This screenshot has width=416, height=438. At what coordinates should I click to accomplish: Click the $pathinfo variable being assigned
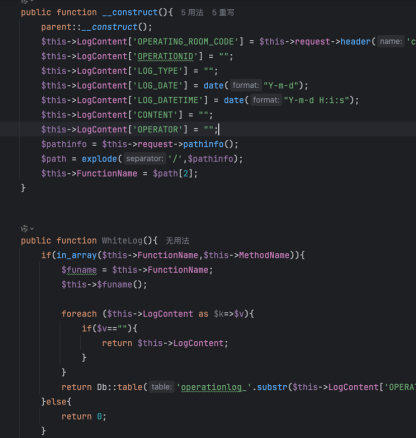[64, 144]
